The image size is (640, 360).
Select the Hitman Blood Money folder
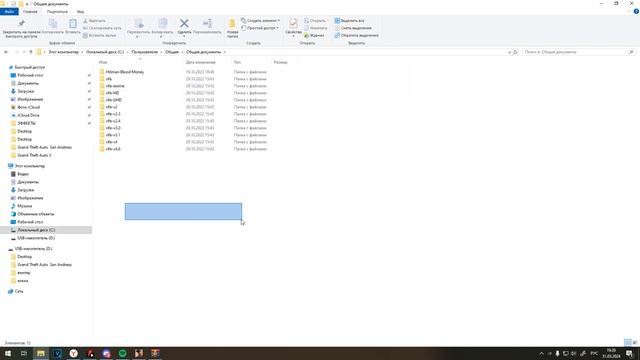124,72
